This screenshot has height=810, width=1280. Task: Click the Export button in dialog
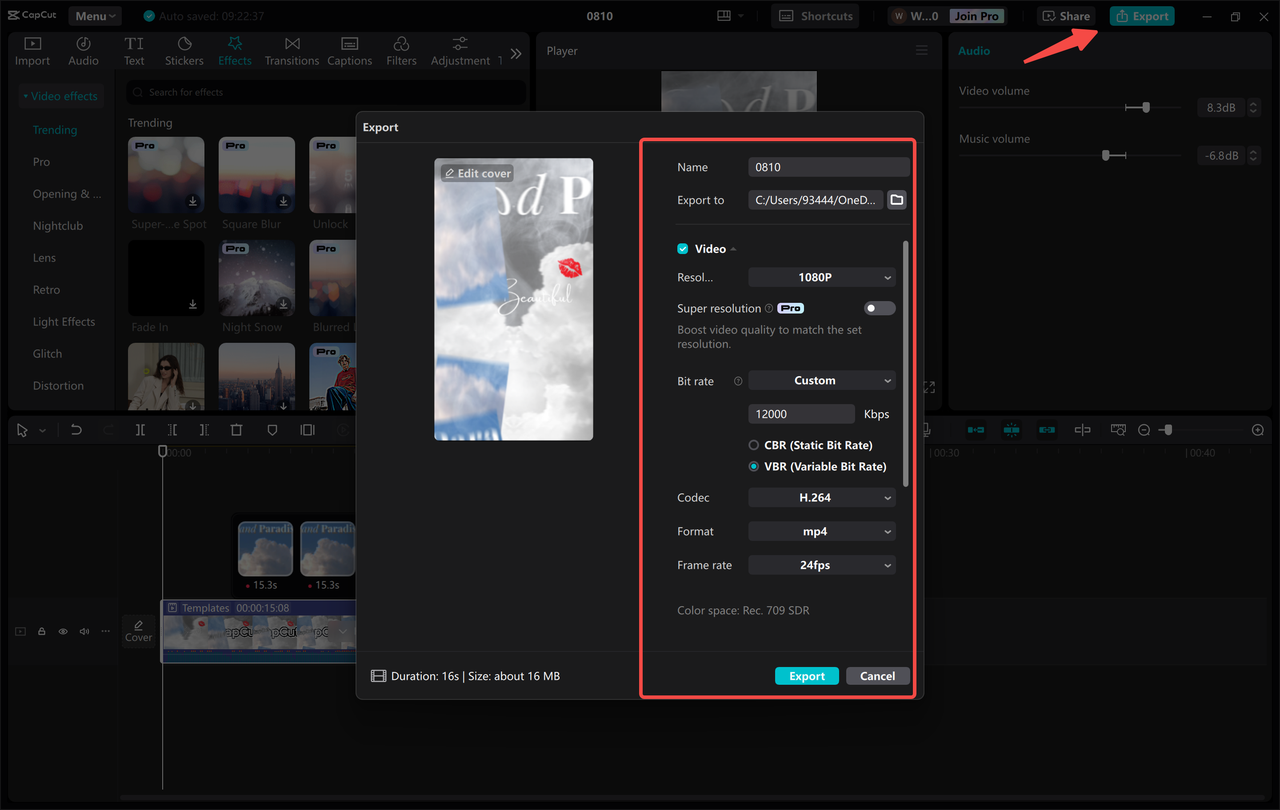pyautogui.click(x=807, y=676)
